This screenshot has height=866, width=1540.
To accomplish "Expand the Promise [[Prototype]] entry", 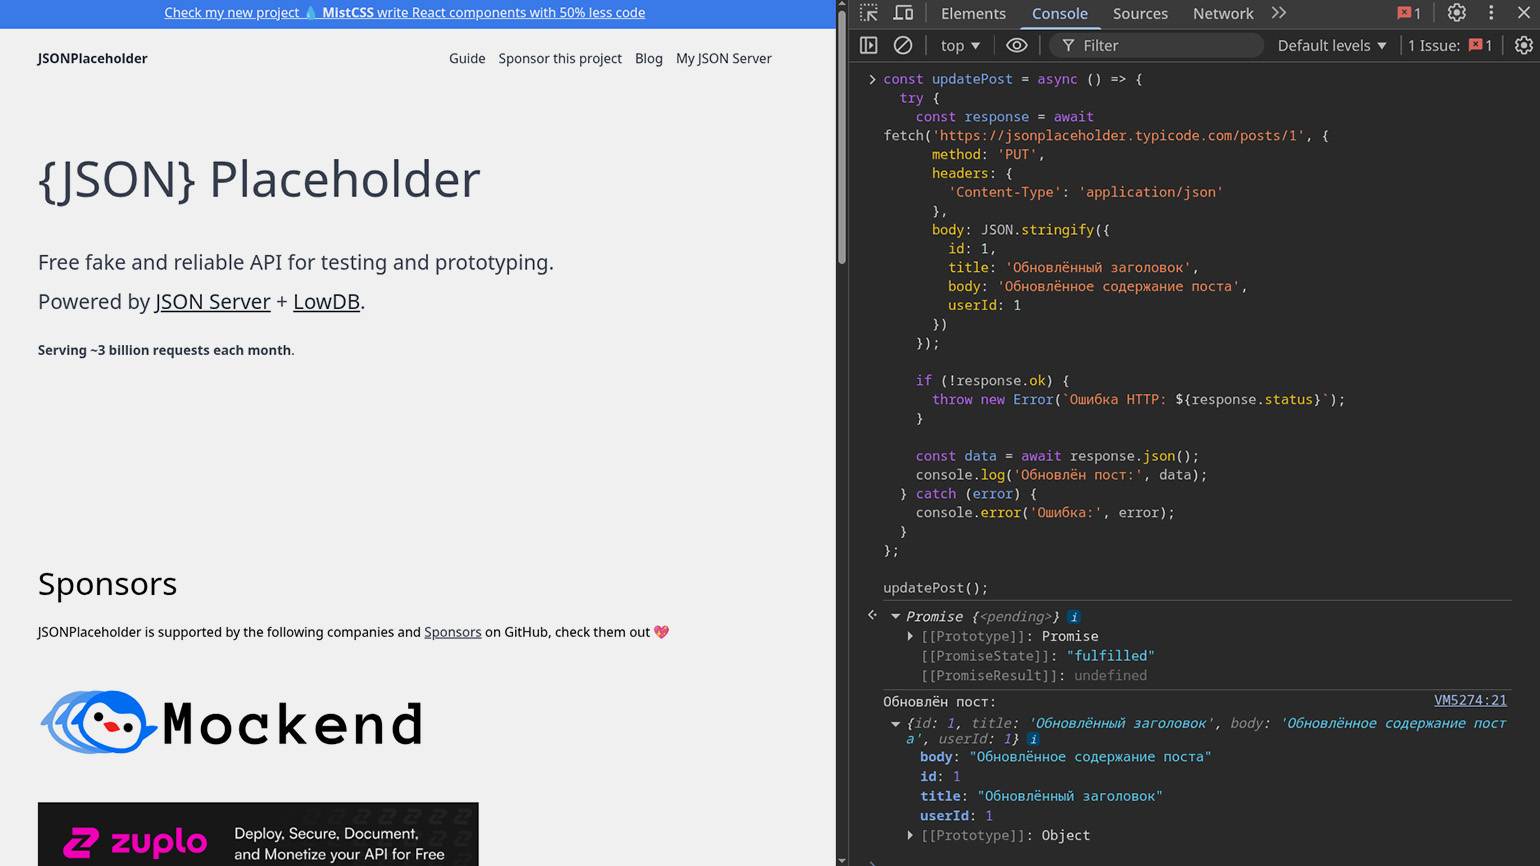I will [910, 636].
